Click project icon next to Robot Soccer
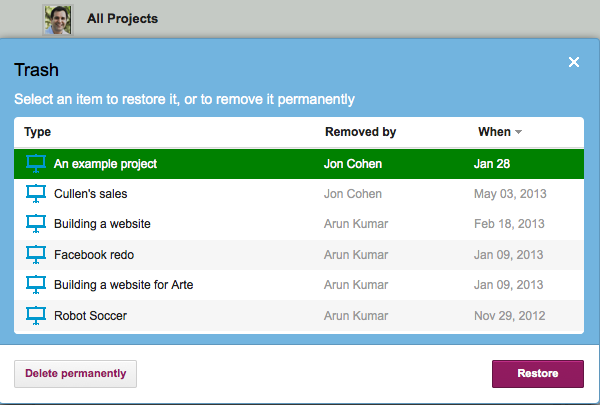600x405 pixels. [36, 316]
